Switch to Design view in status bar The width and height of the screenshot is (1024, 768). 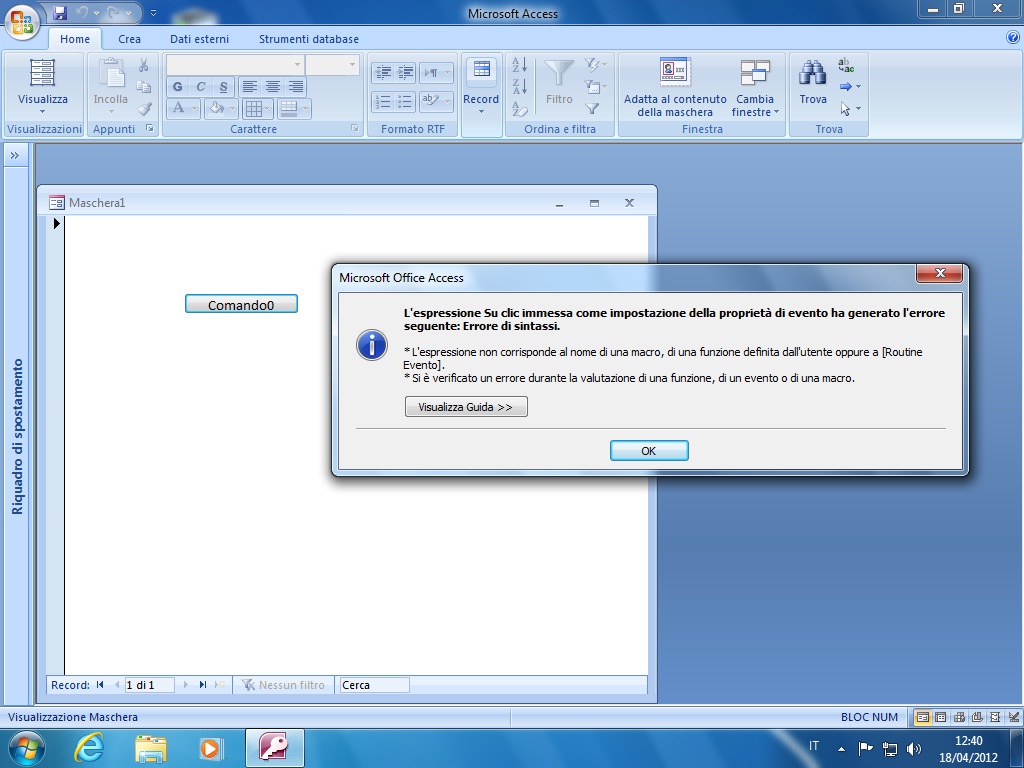(1013, 717)
